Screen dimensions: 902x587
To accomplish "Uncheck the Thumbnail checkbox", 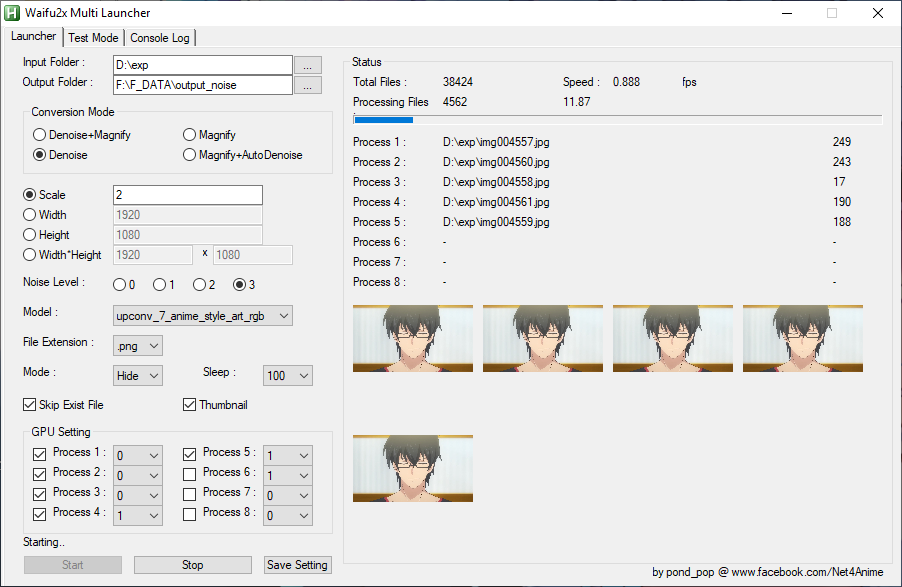I will (190, 405).
